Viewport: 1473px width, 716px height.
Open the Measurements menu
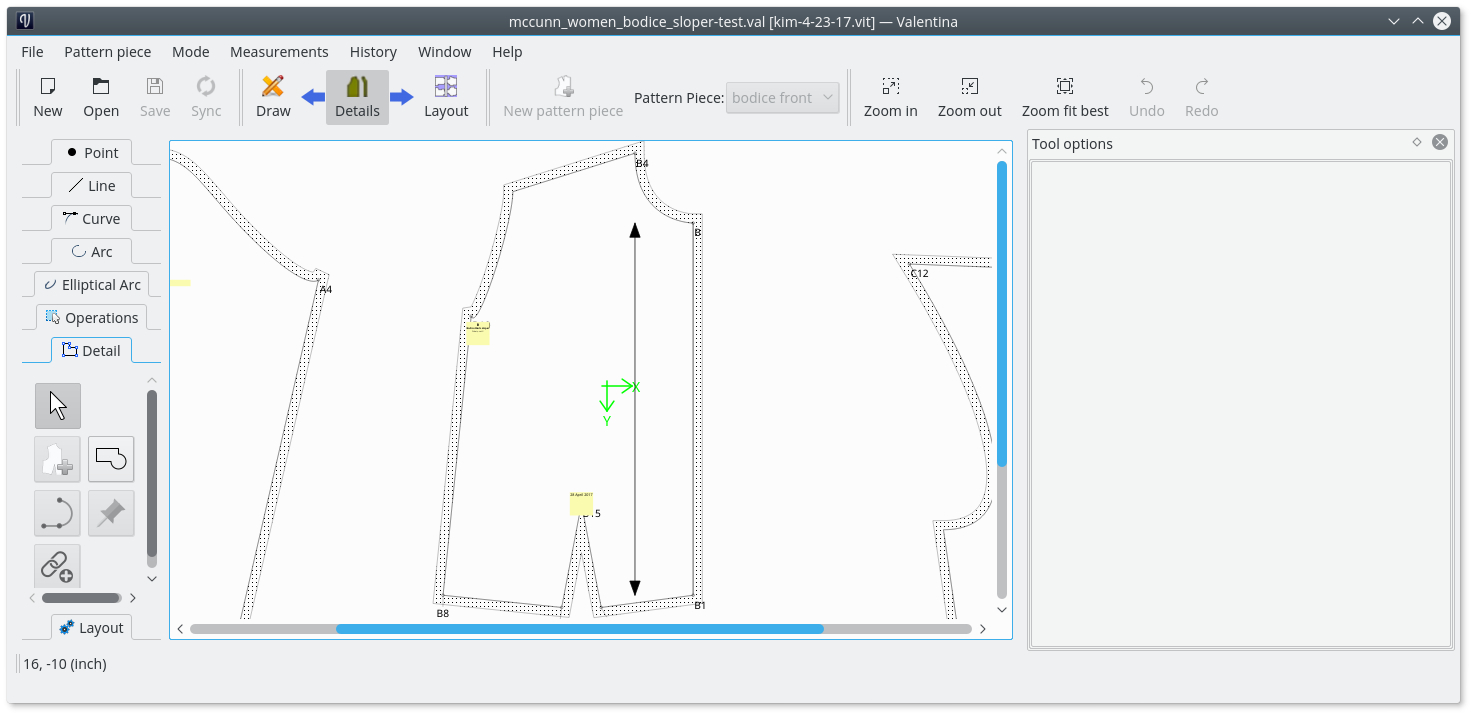point(279,52)
